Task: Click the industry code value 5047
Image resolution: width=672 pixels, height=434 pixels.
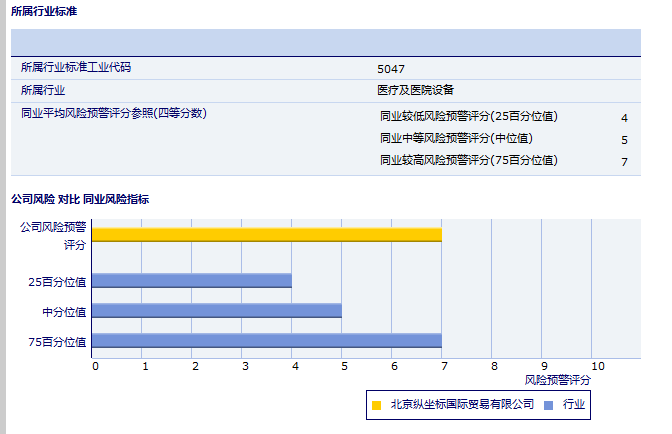Action: [x=391, y=69]
